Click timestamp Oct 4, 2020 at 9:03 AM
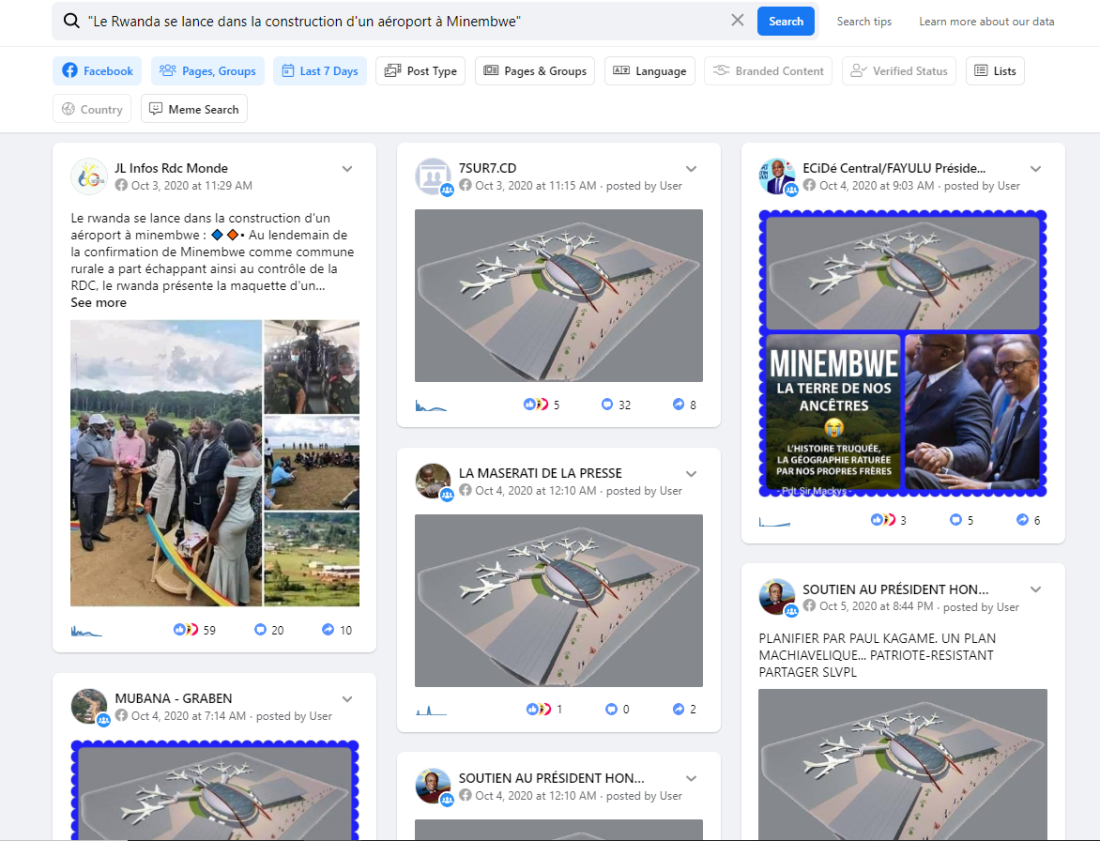 [x=877, y=186]
